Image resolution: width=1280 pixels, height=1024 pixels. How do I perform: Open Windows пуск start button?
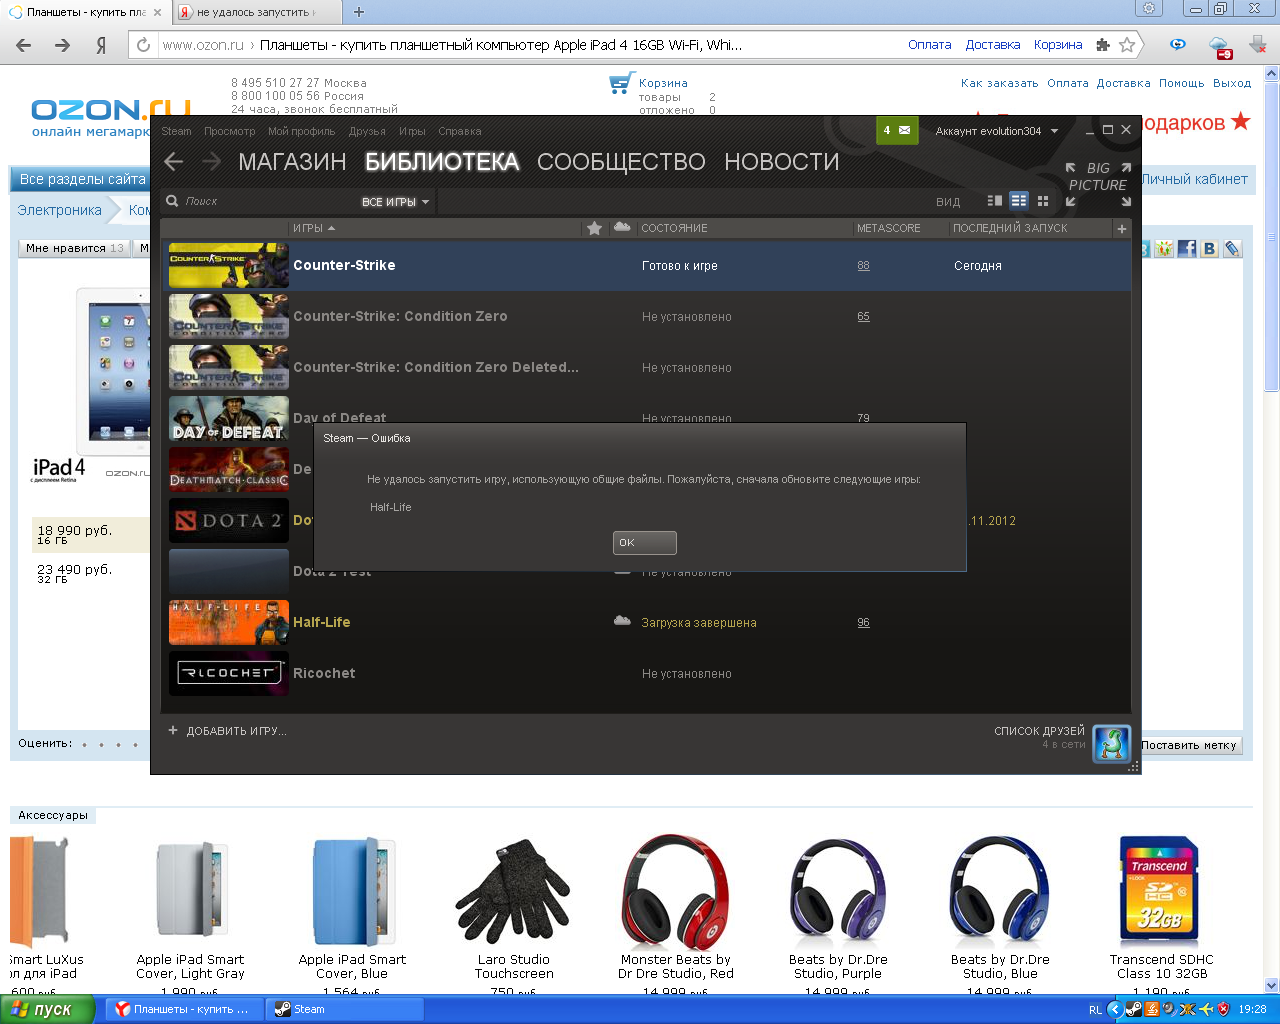pos(47,1009)
